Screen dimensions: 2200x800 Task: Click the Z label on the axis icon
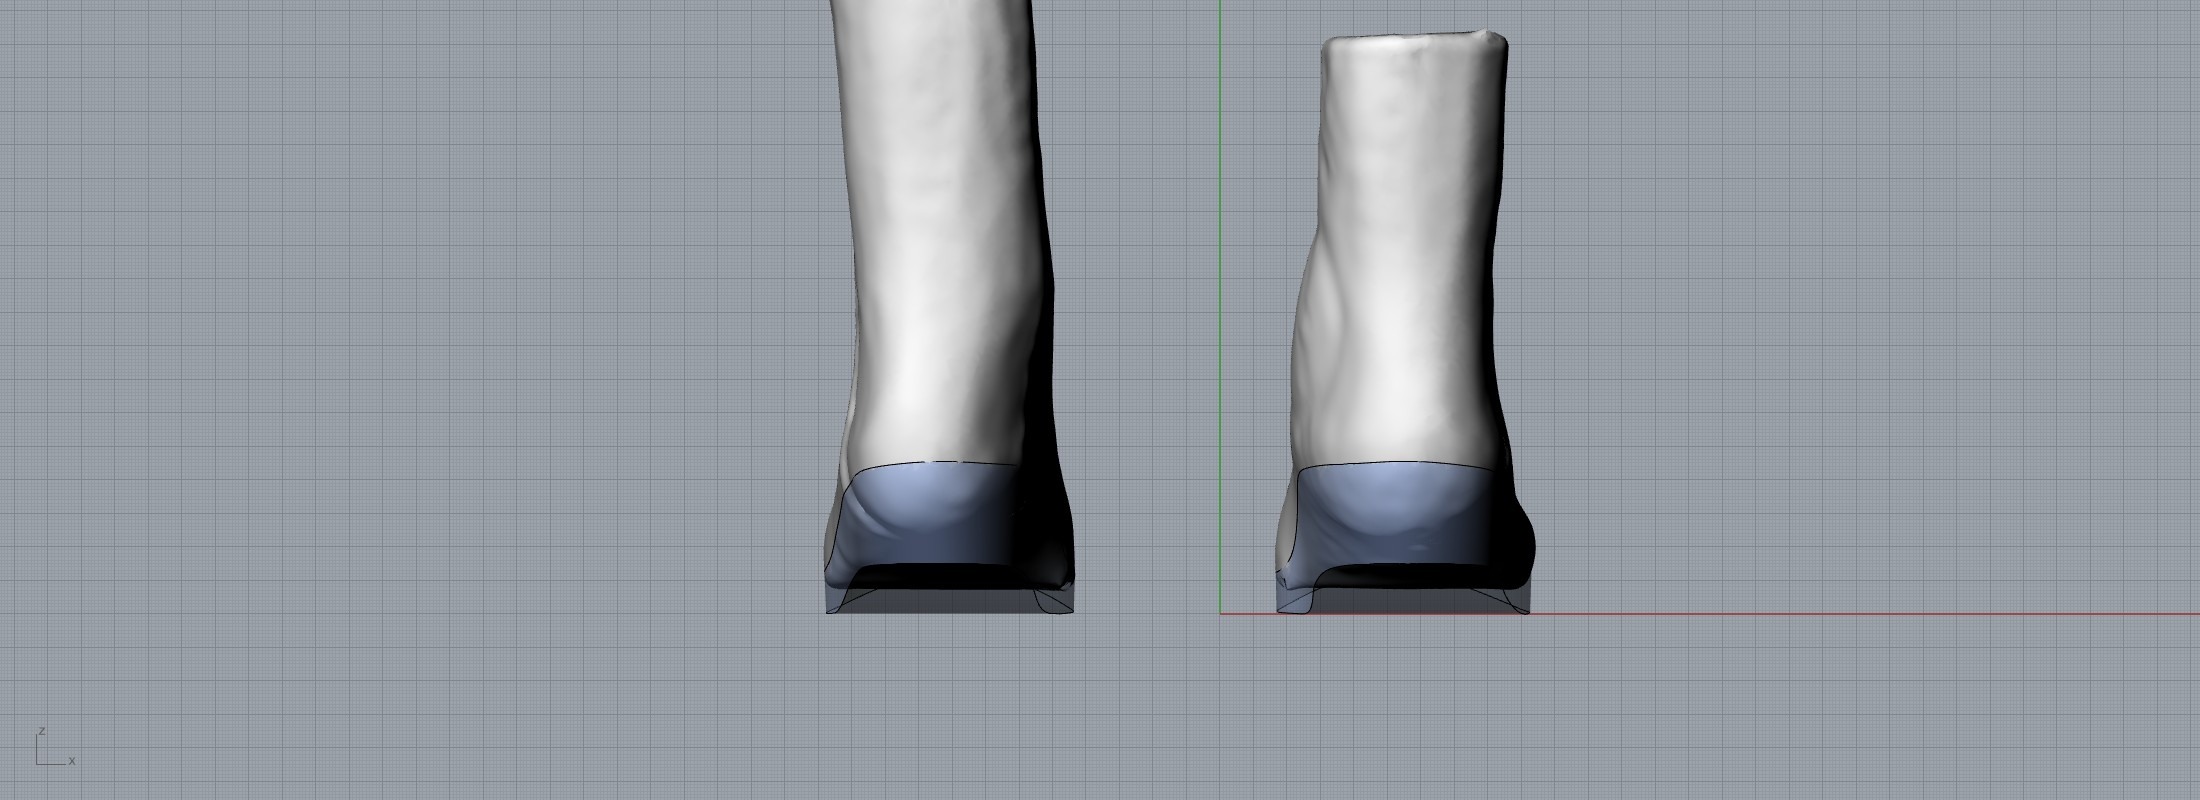click(41, 732)
